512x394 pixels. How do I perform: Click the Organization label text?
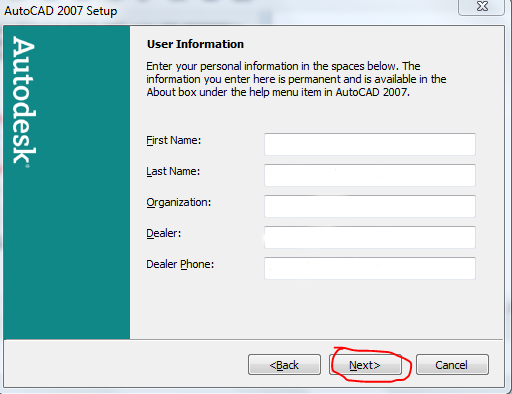[179, 202]
